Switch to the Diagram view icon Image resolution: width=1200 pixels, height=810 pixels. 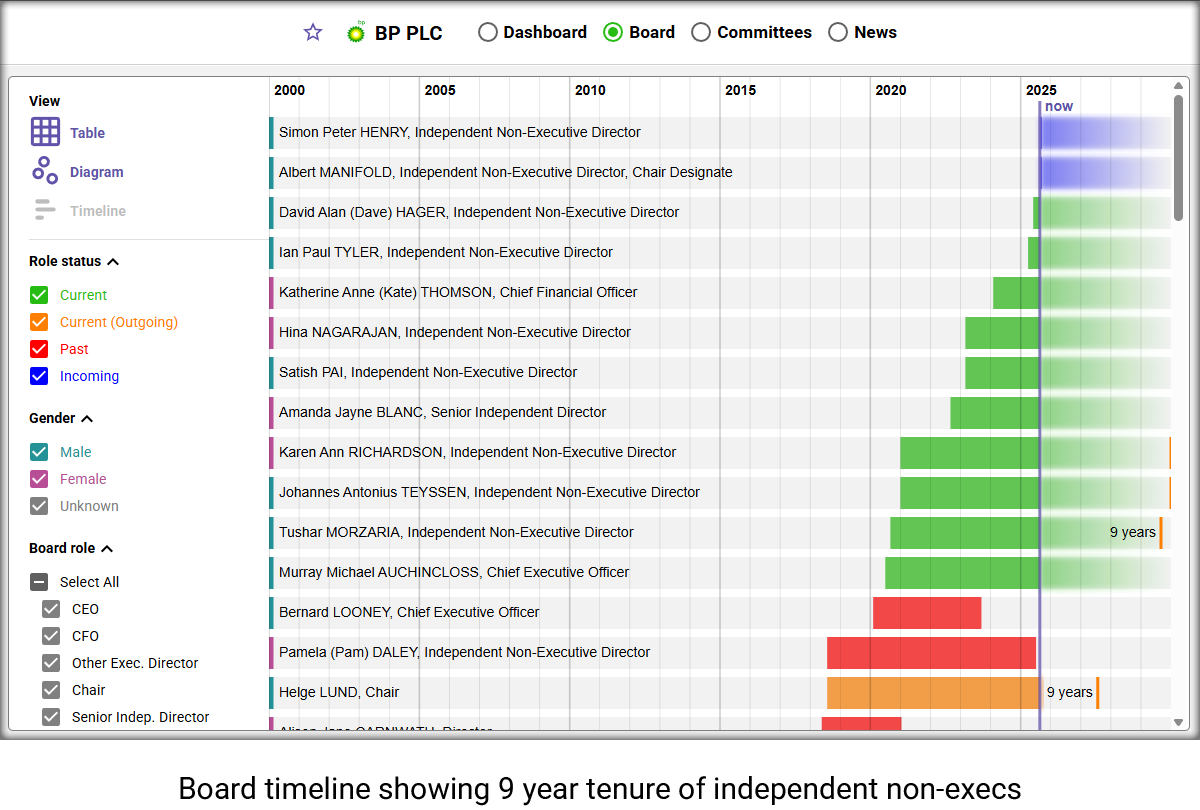(45, 171)
